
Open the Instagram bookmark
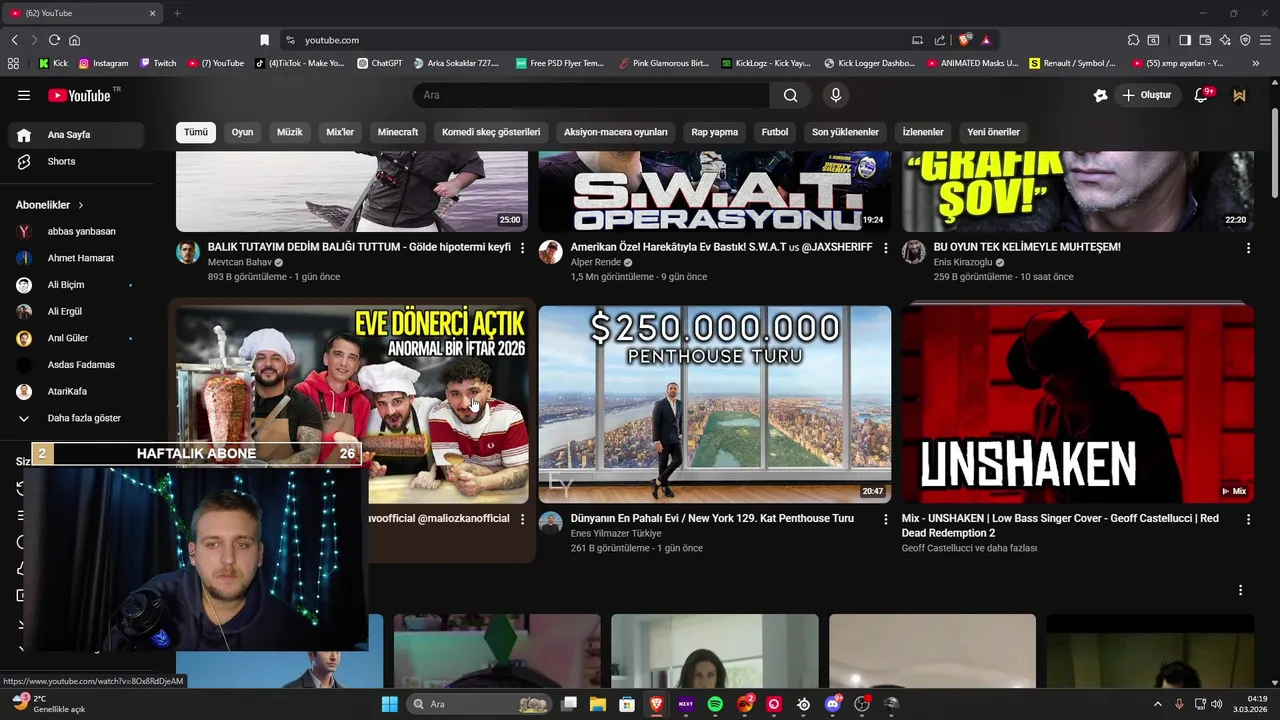coord(103,63)
